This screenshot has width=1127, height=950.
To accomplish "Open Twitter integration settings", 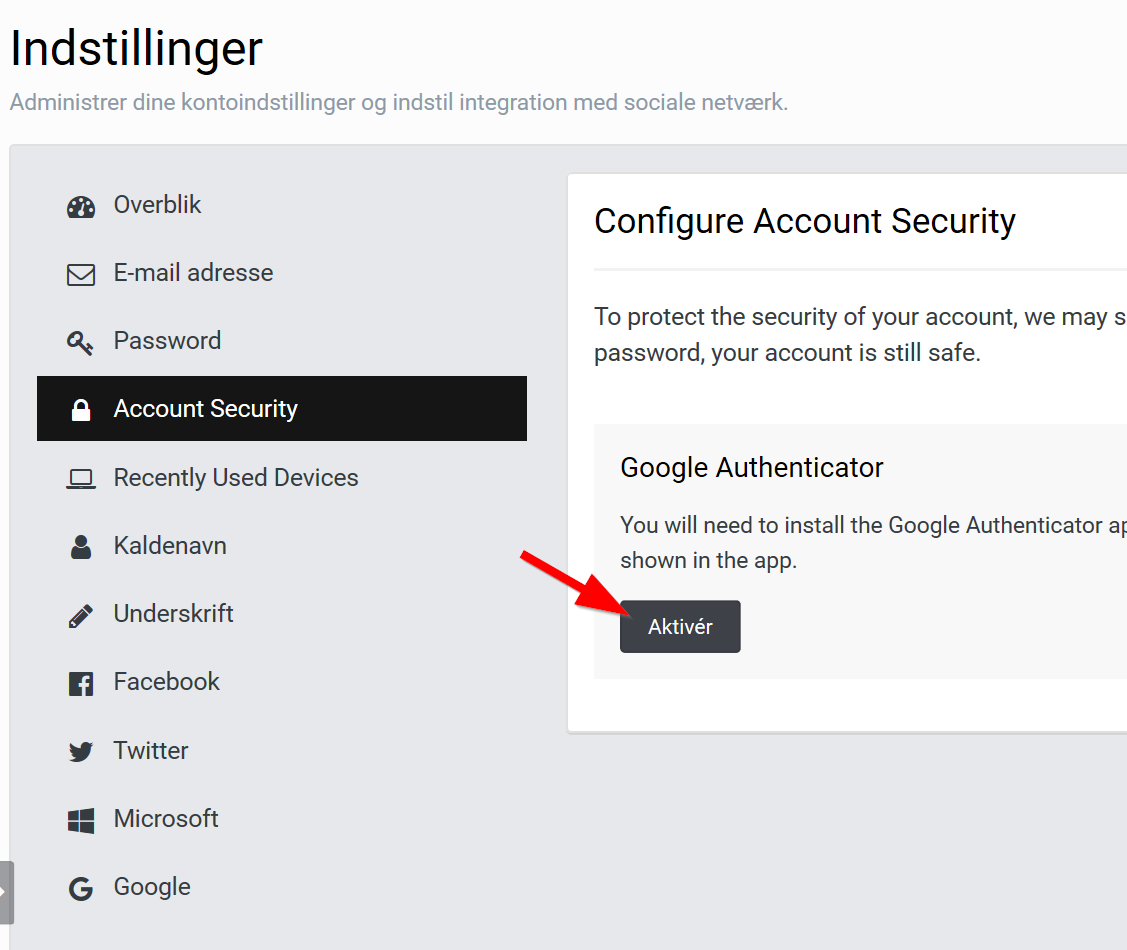I will pos(151,751).
